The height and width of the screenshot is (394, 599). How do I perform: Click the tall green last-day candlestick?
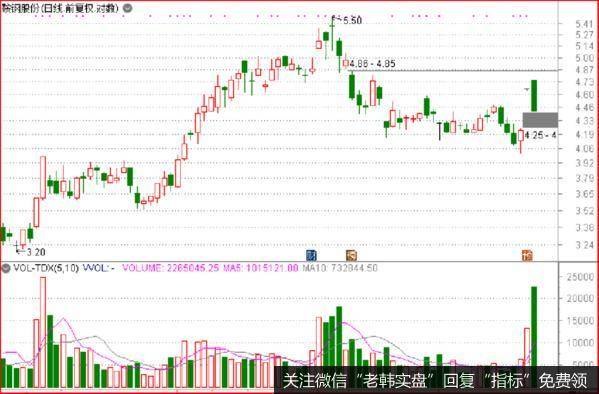[534, 96]
